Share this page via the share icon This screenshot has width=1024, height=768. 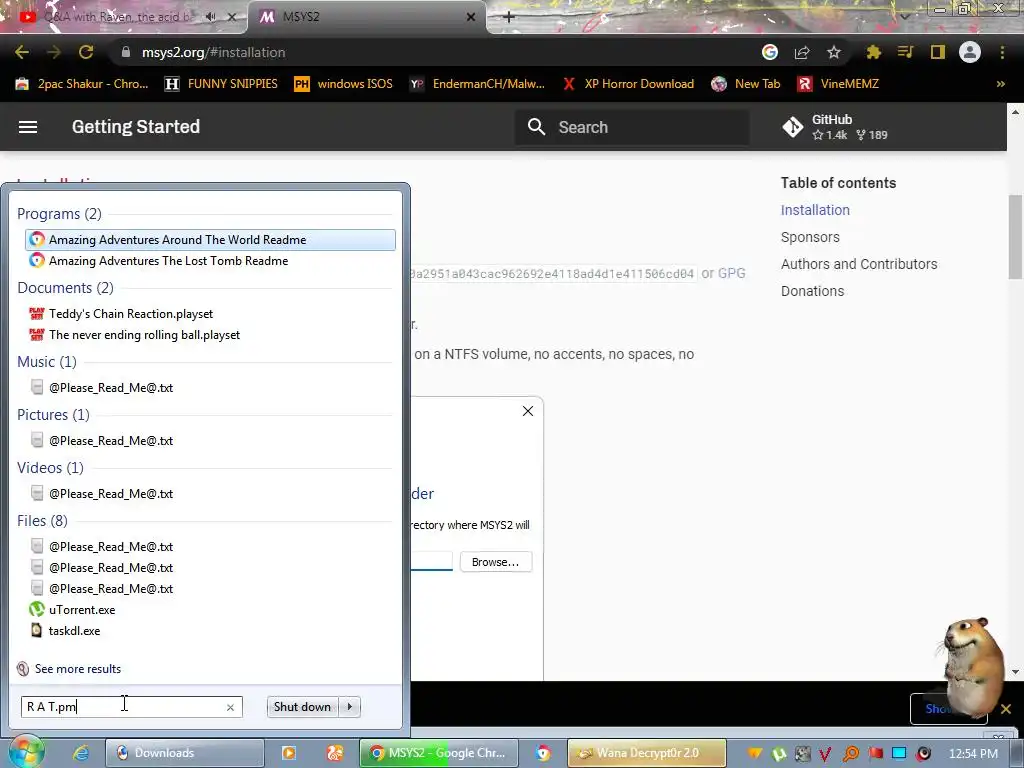pos(802,52)
